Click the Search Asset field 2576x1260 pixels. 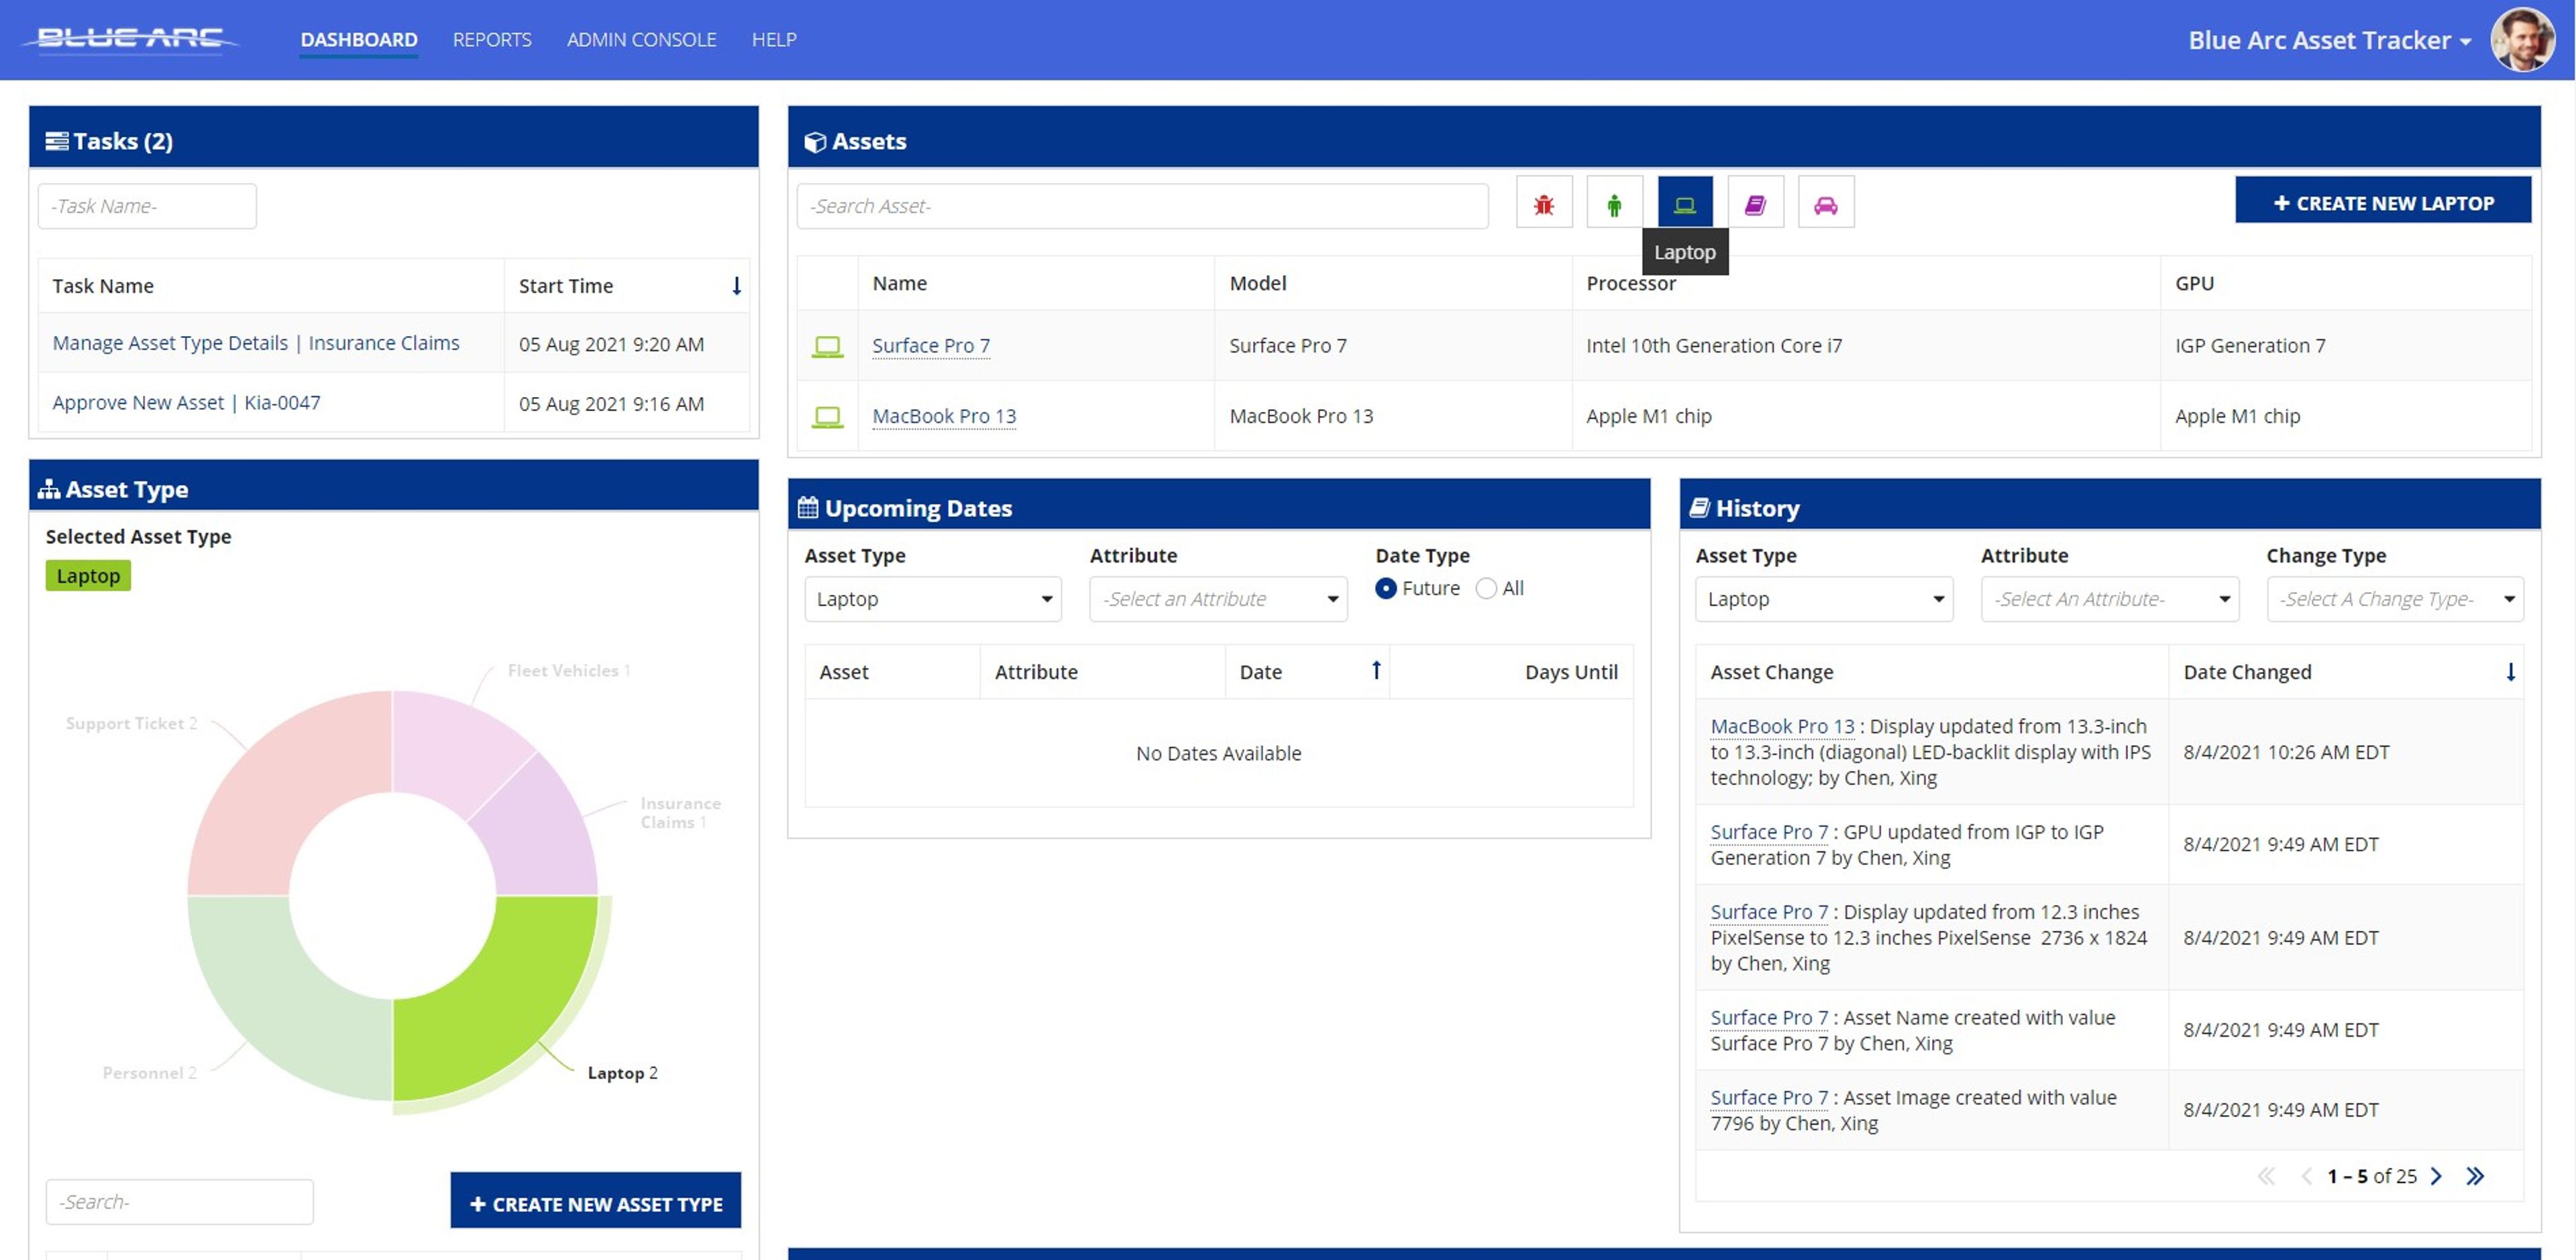1142,206
